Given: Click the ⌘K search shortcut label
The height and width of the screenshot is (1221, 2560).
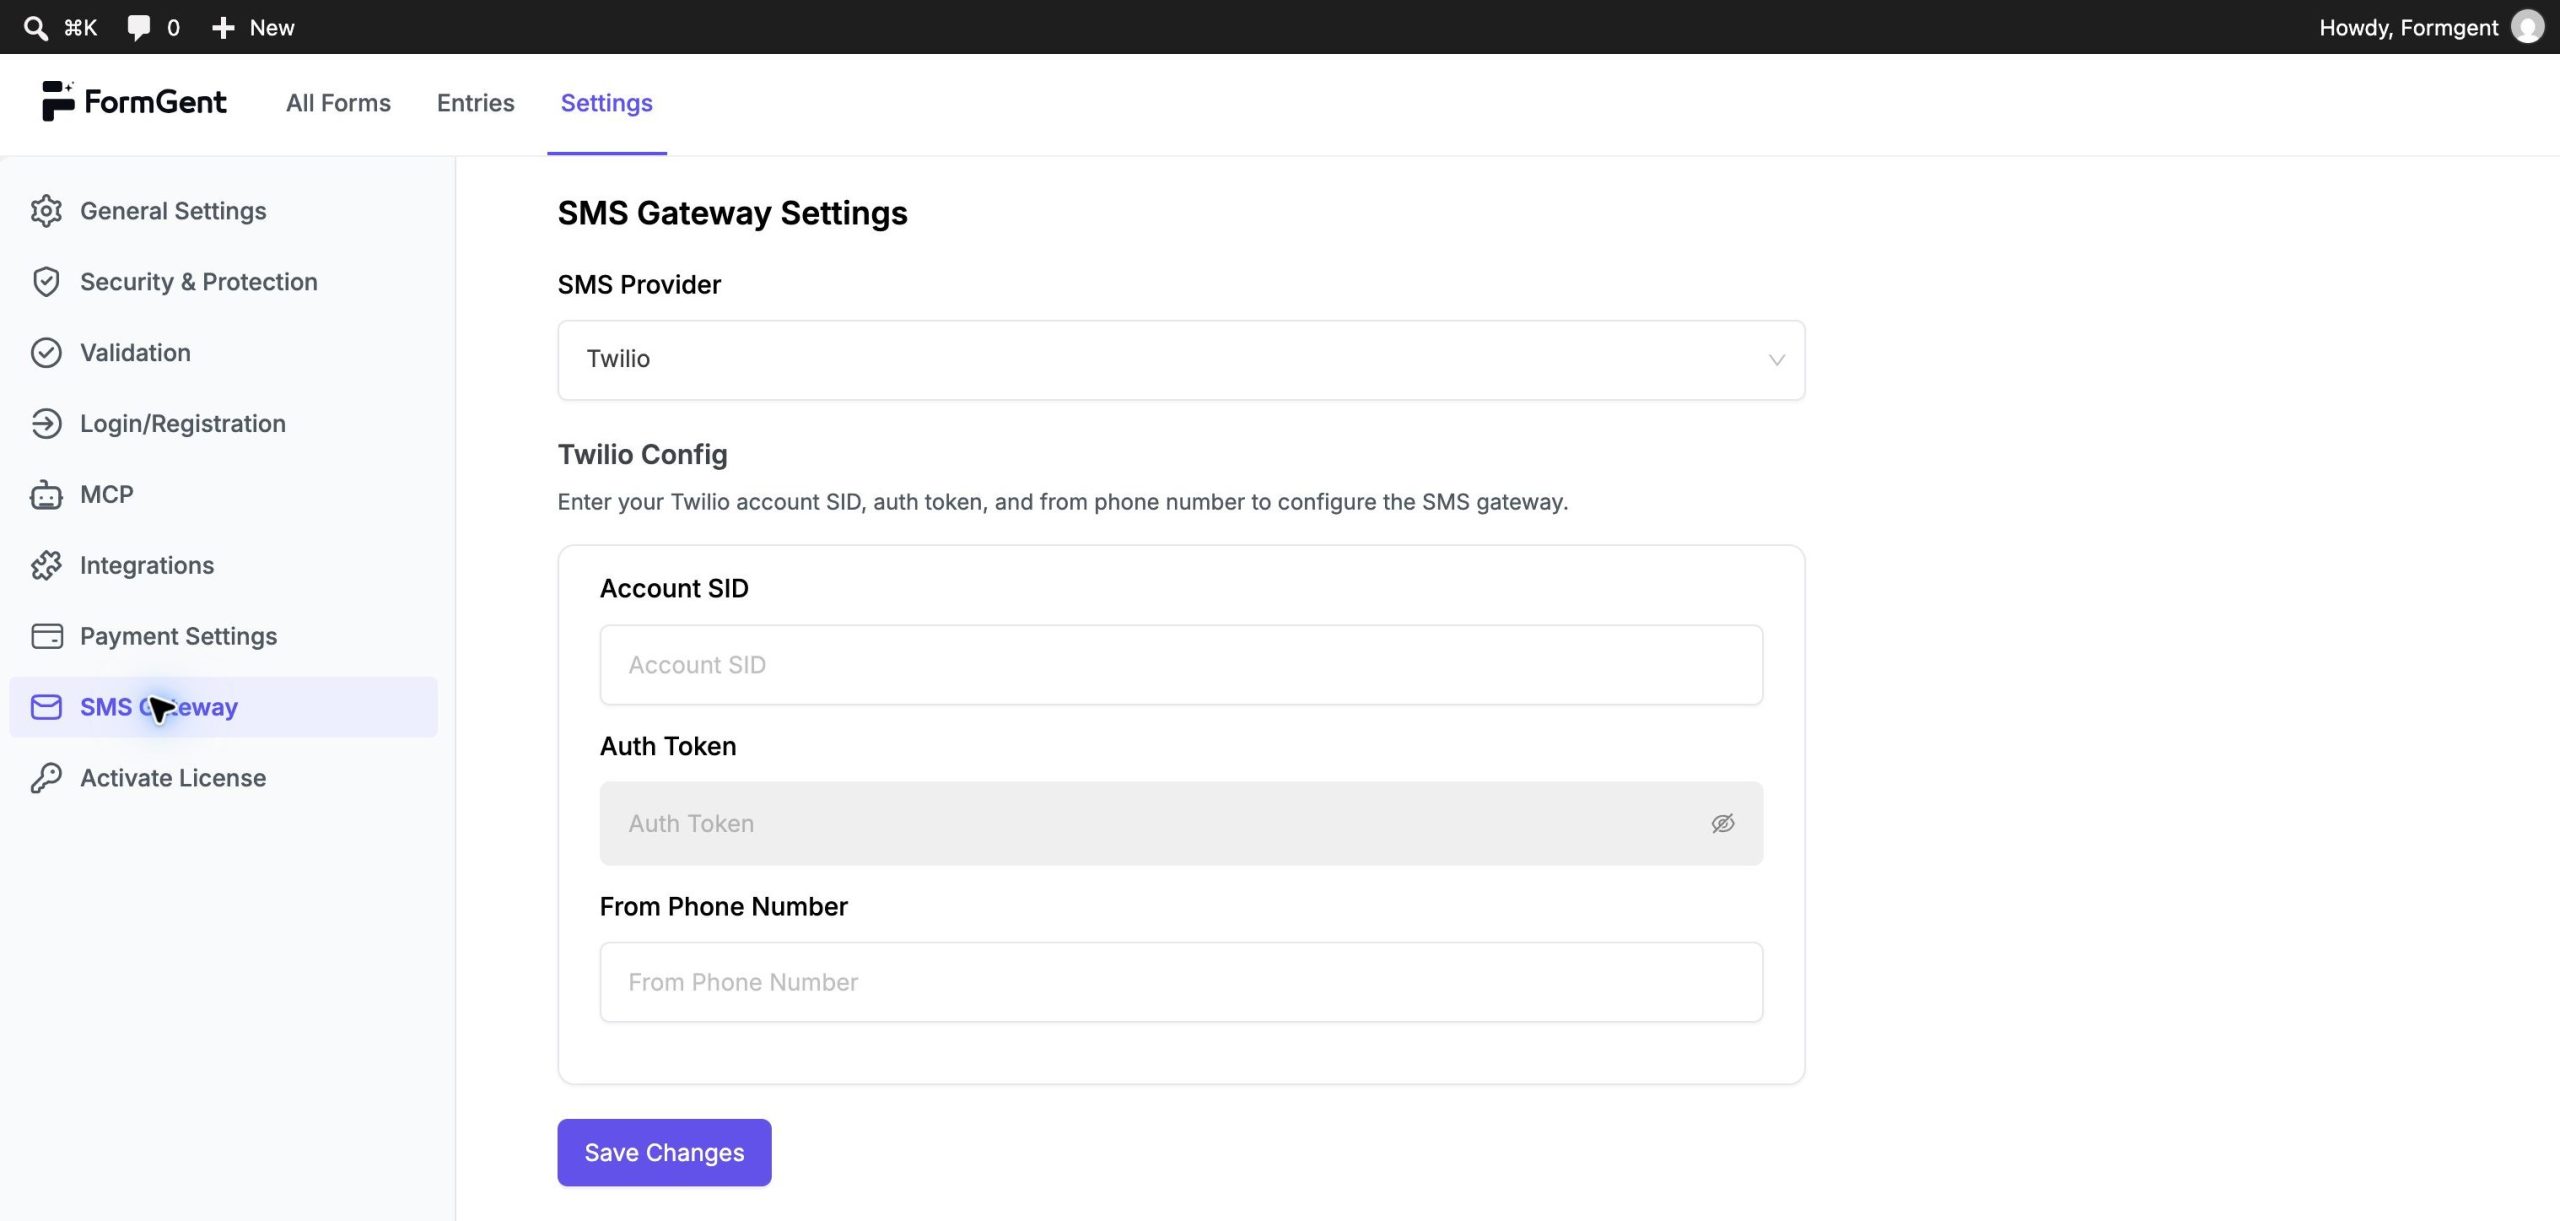Looking at the screenshot, I should click(80, 28).
